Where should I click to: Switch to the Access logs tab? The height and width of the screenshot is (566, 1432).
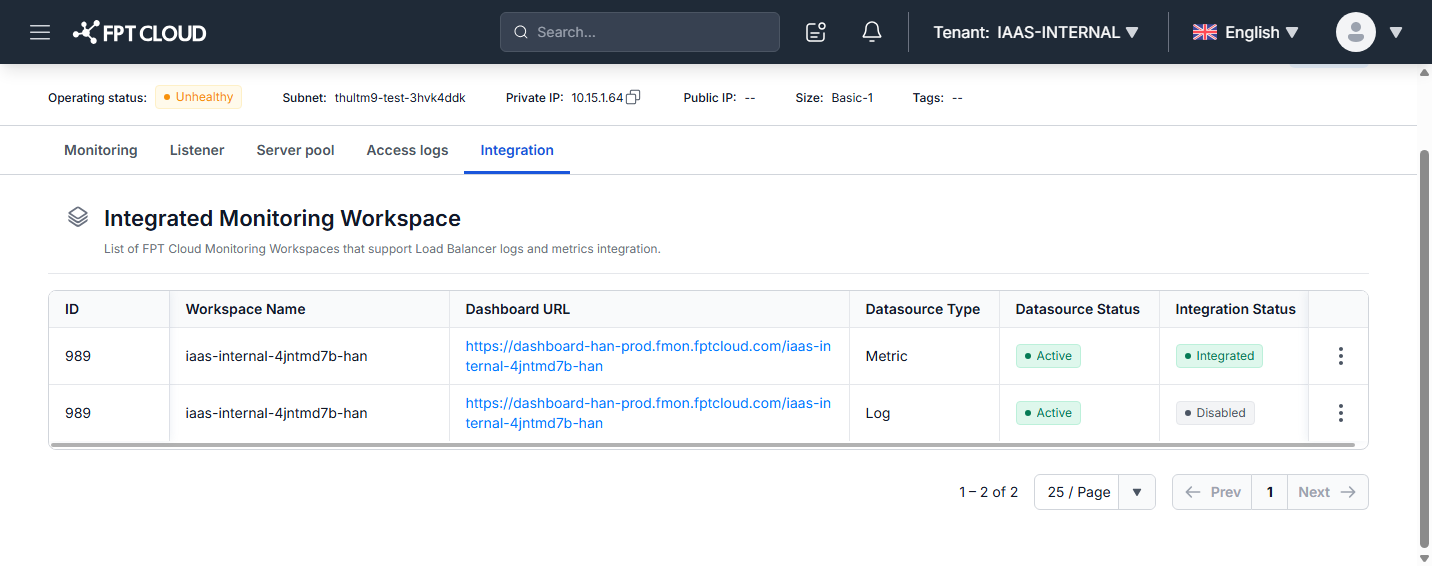pyautogui.click(x=407, y=150)
